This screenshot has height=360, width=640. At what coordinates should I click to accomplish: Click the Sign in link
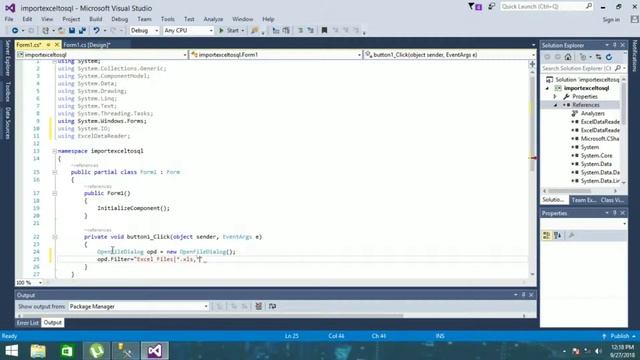click(x=611, y=20)
